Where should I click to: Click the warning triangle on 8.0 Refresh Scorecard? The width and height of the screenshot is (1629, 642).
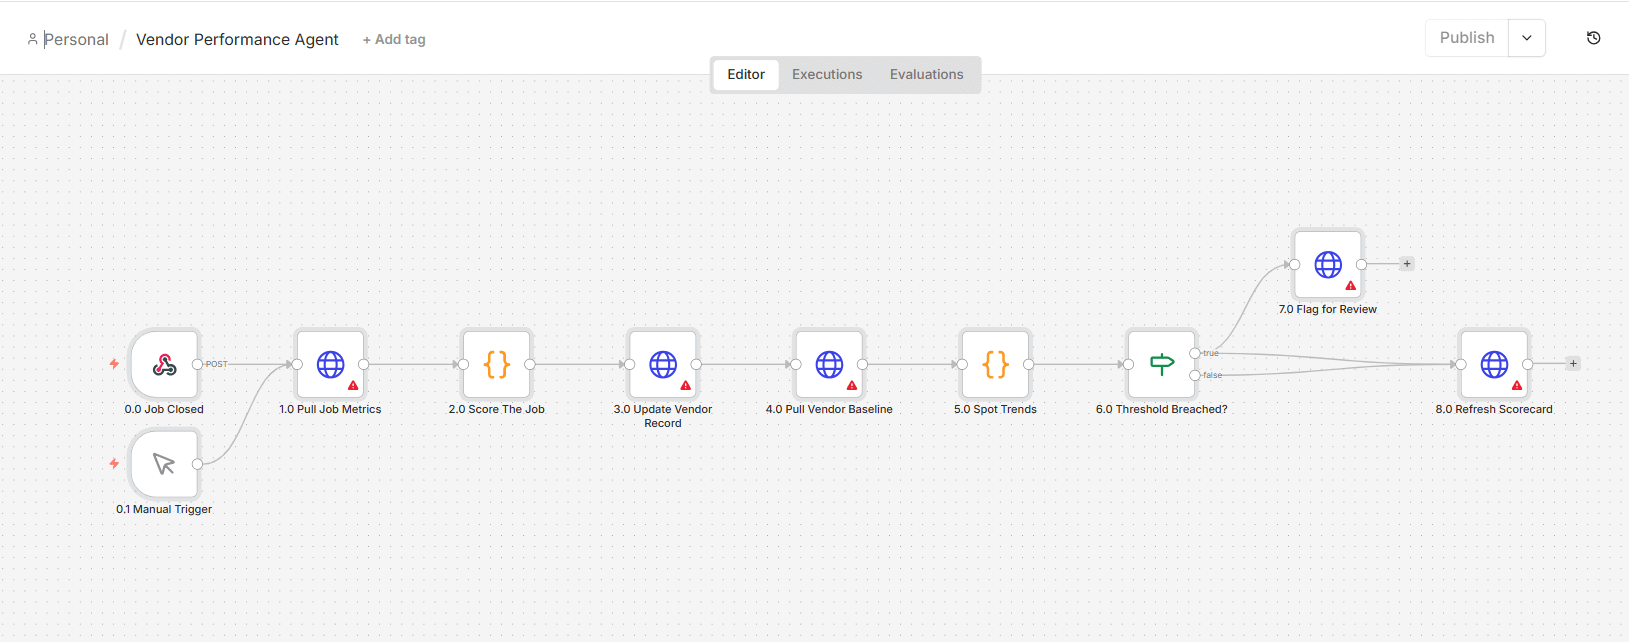(1517, 385)
